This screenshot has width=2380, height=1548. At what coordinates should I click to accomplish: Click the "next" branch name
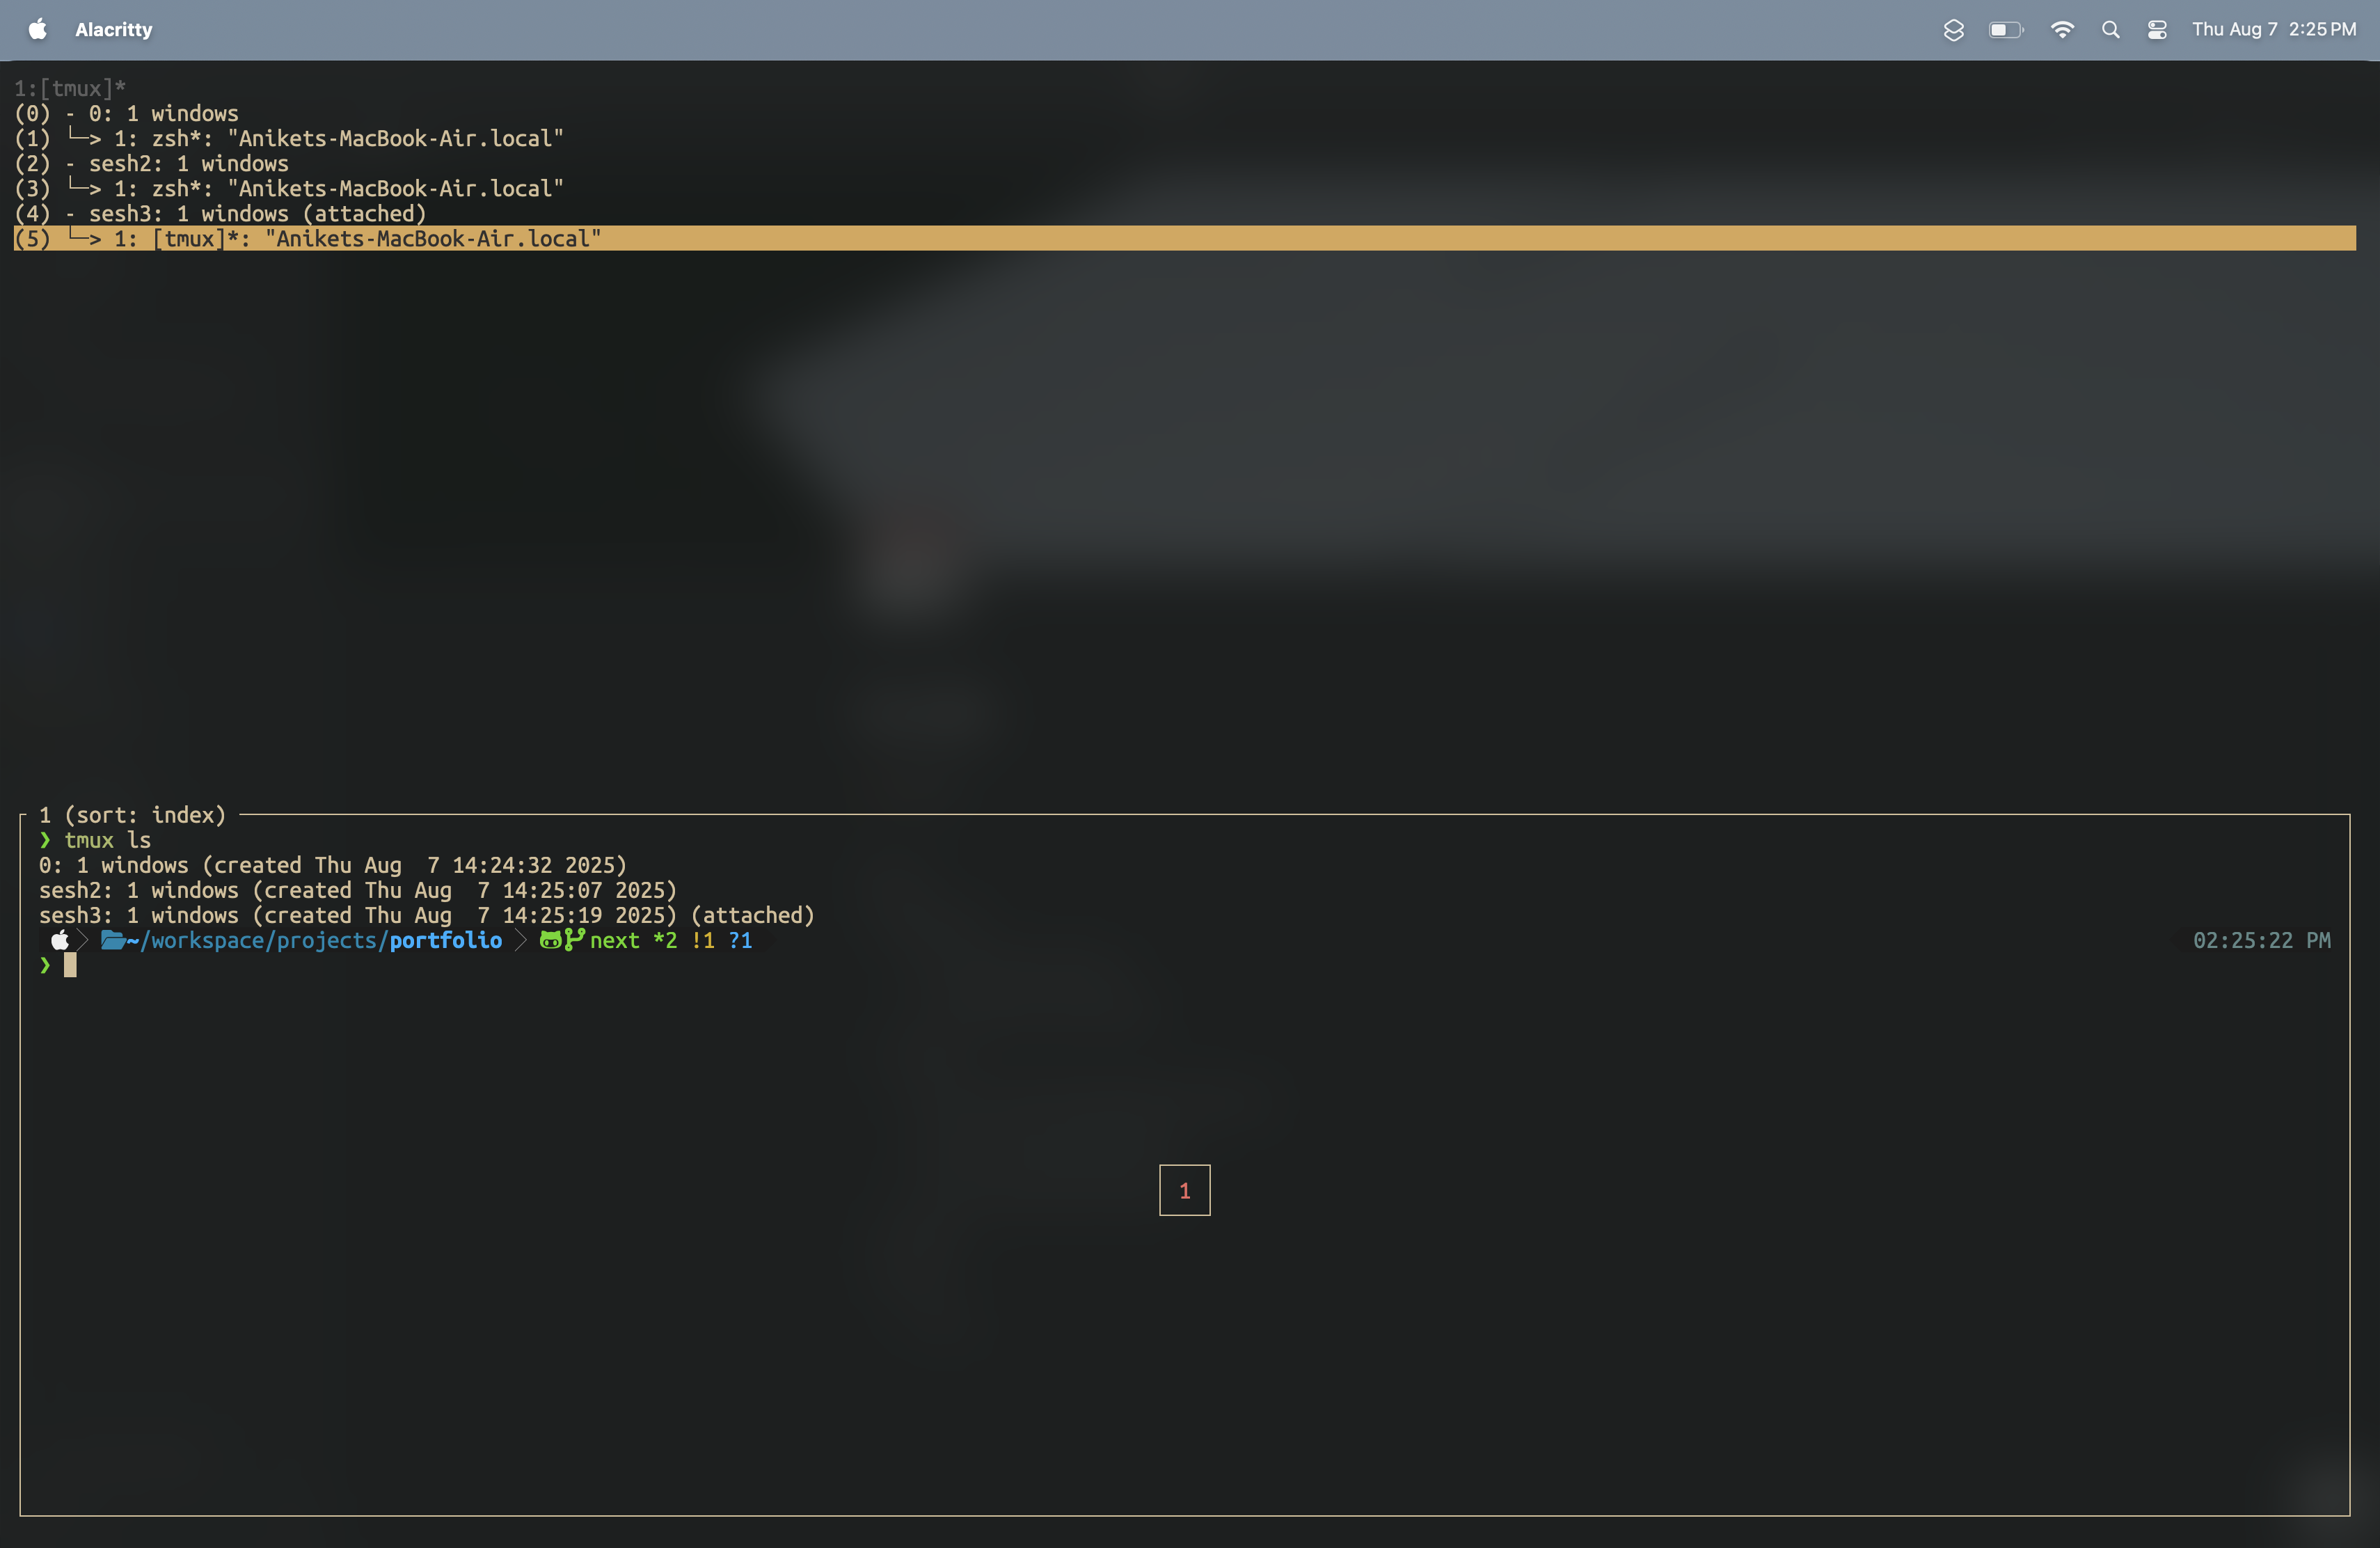(x=614, y=941)
